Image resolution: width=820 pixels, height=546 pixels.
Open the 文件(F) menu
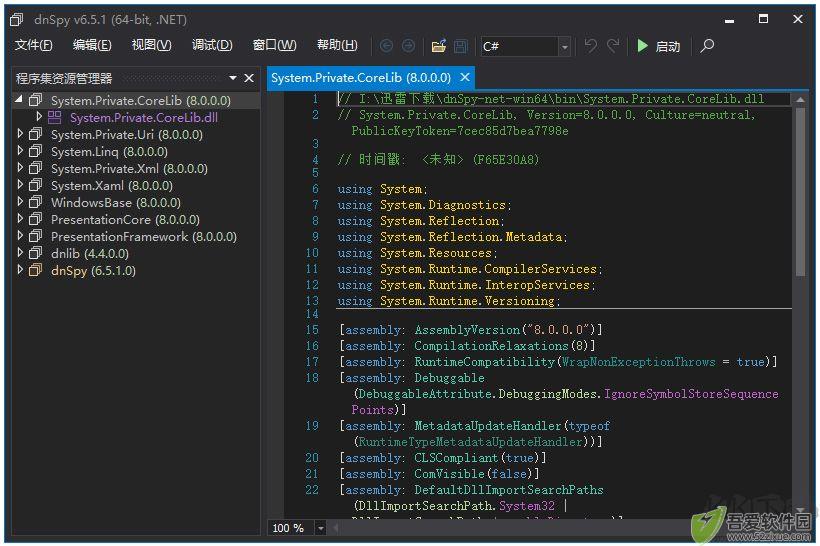[x=33, y=46]
